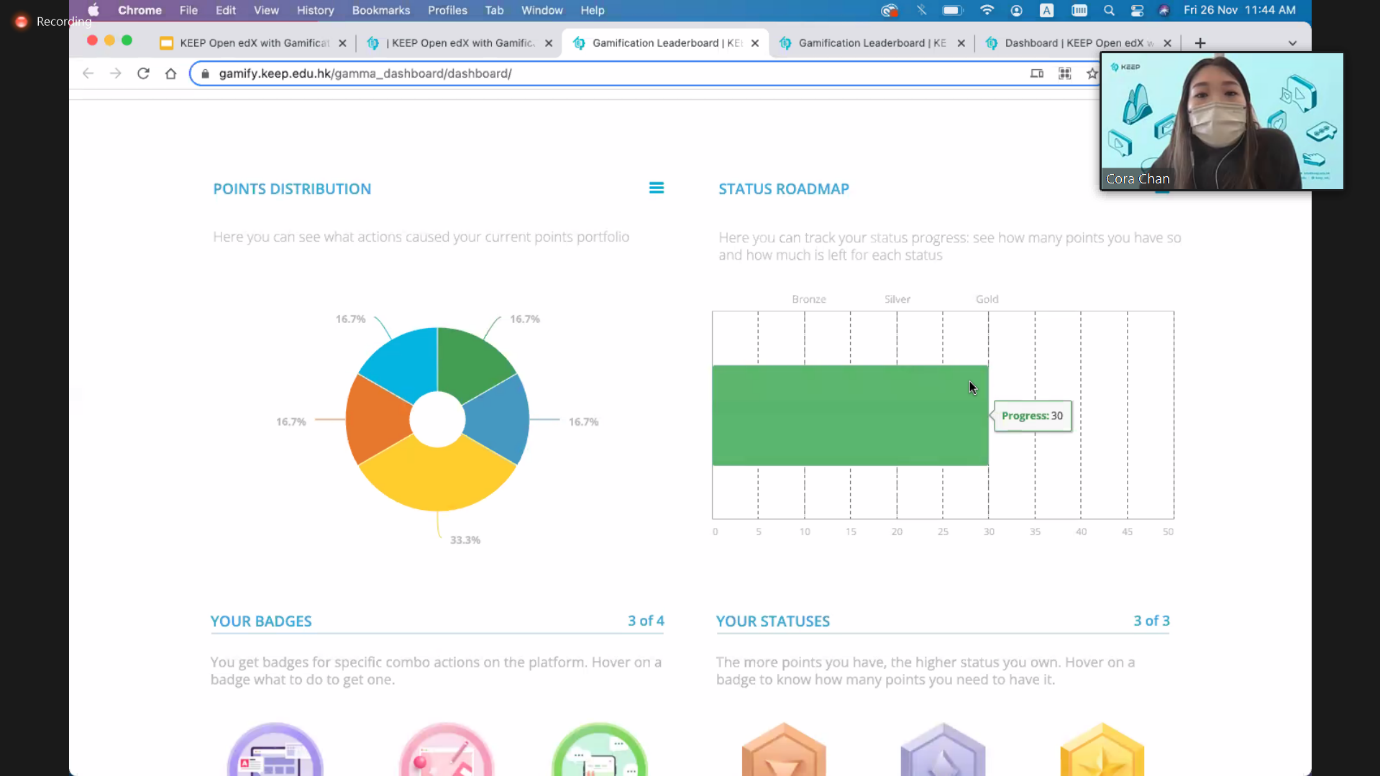Open the Edit menu

226,10
